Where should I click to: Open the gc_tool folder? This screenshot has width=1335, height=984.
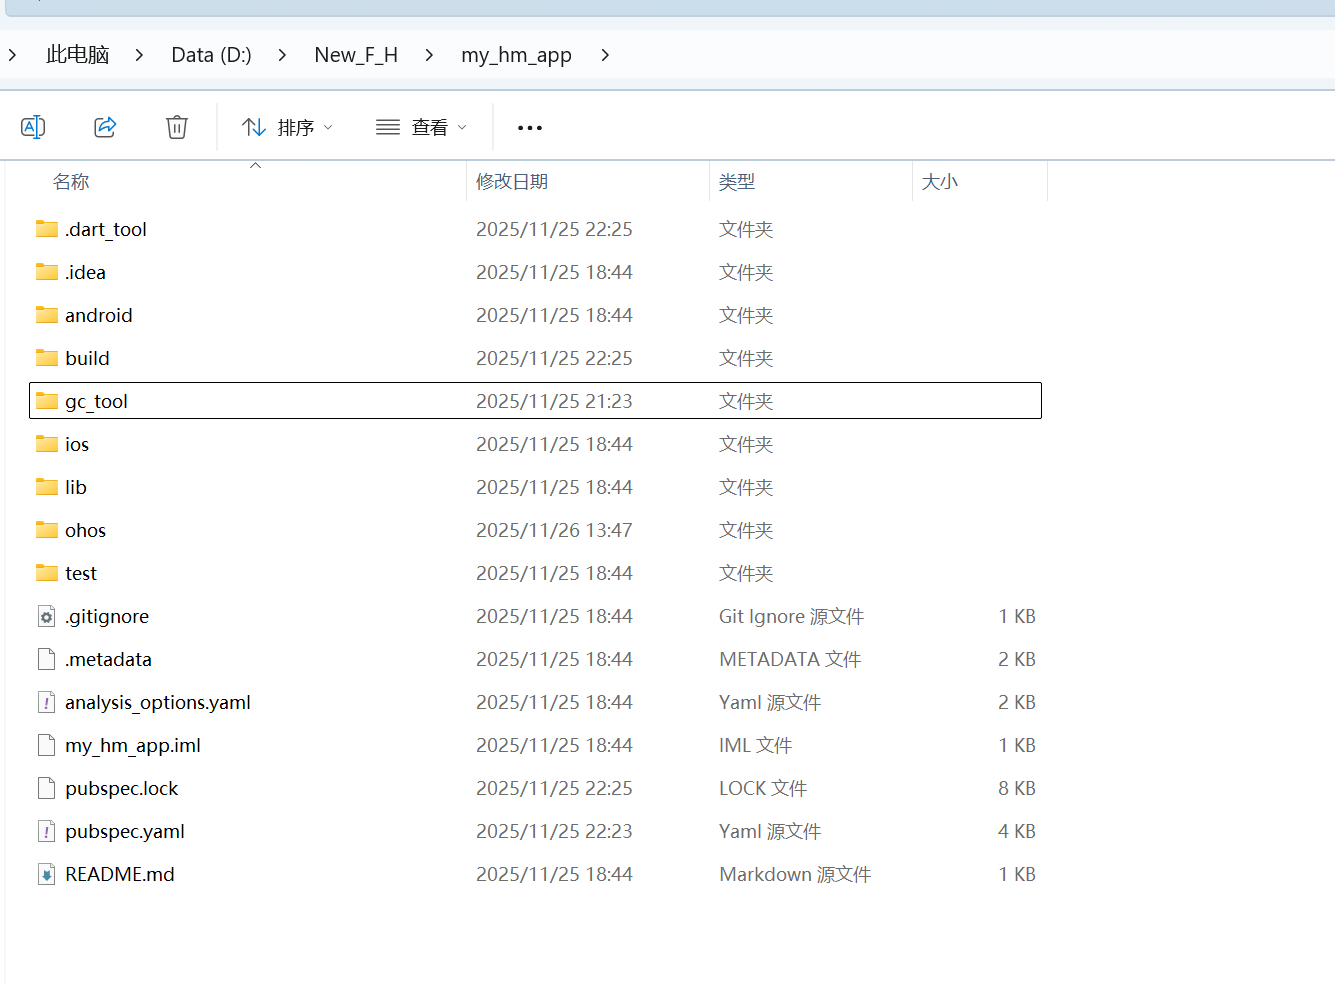point(96,401)
